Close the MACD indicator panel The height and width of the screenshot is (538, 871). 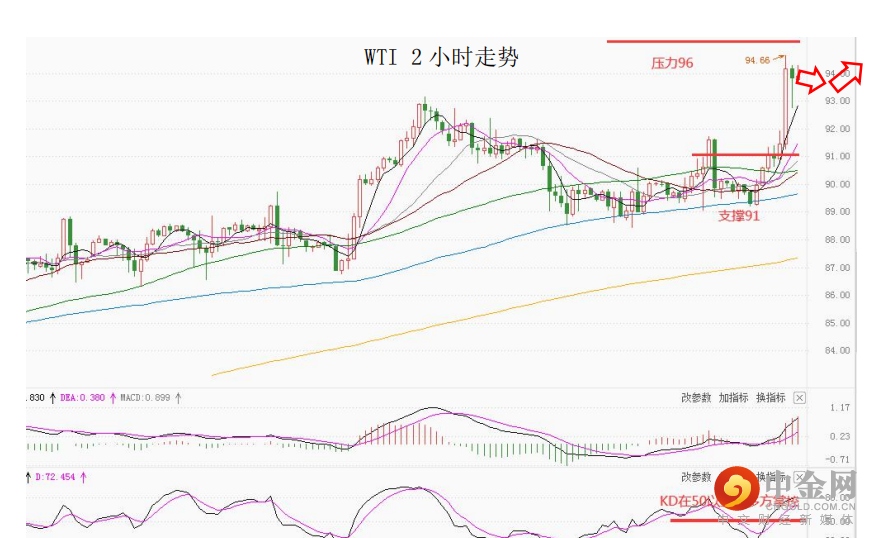pos(799,398)
